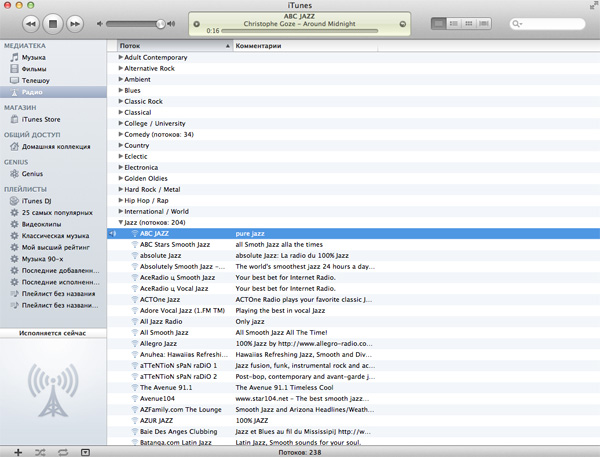Click the add playlist plus button

(18, 452)
